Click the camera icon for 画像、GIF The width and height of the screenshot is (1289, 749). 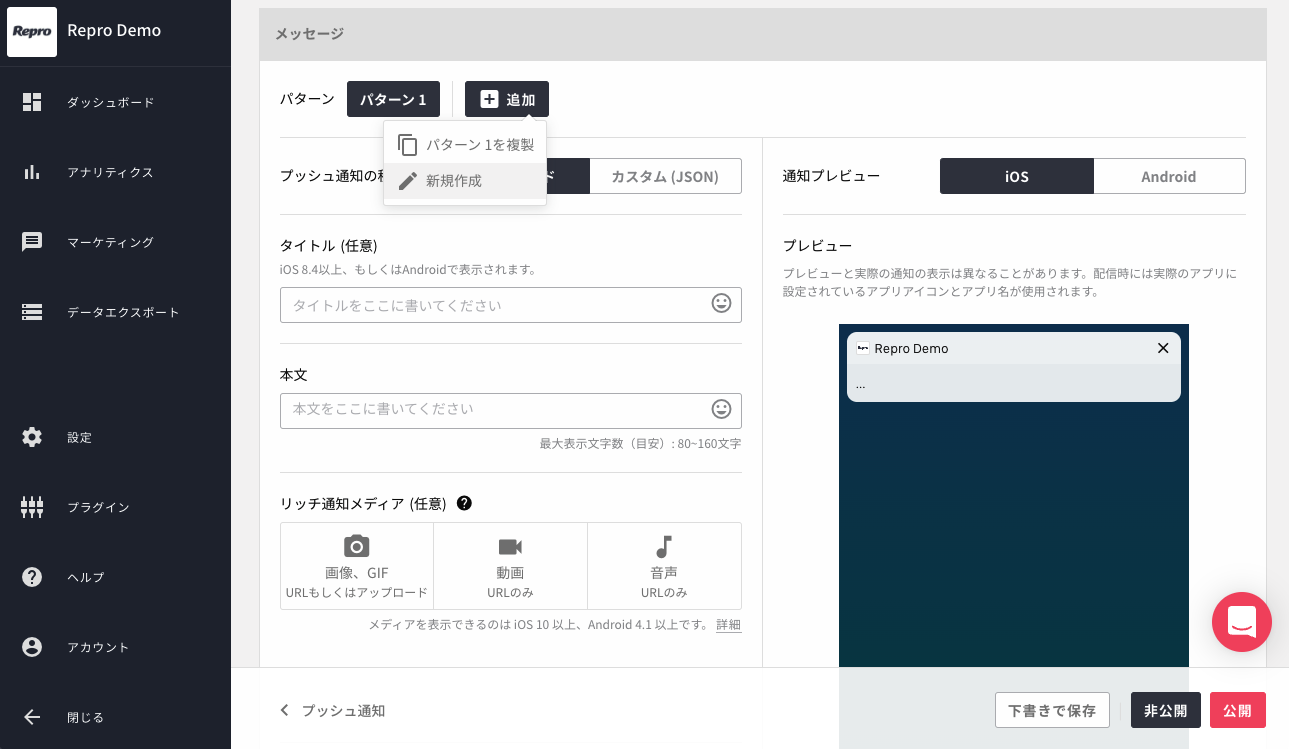[x=357, y=546]
